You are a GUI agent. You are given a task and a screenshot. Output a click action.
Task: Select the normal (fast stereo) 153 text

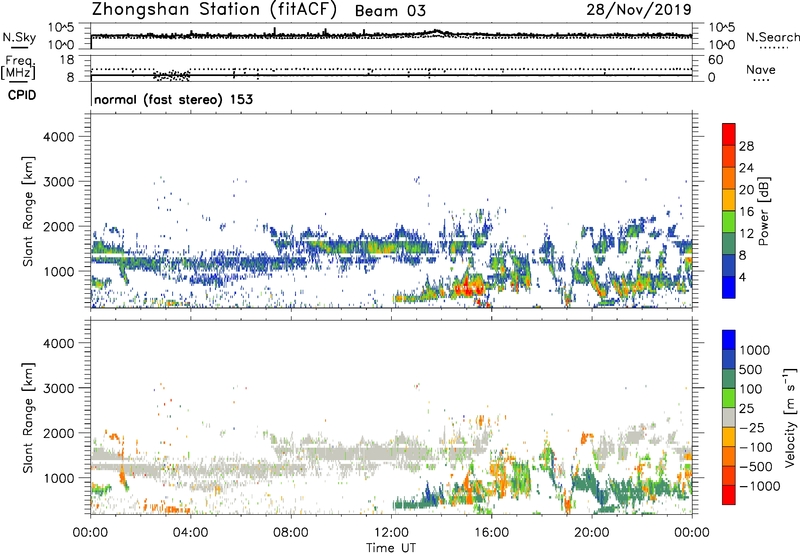point(173,99)
